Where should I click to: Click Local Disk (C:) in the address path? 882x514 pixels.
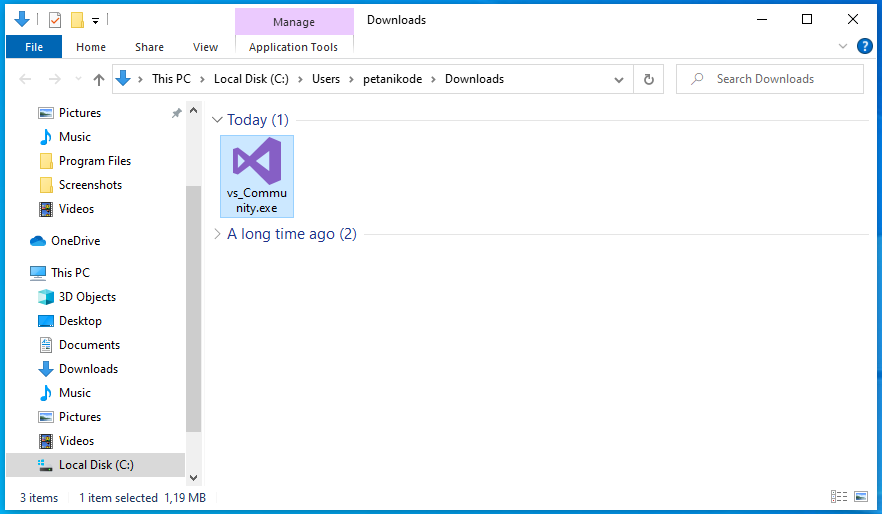tap(251, 79)
